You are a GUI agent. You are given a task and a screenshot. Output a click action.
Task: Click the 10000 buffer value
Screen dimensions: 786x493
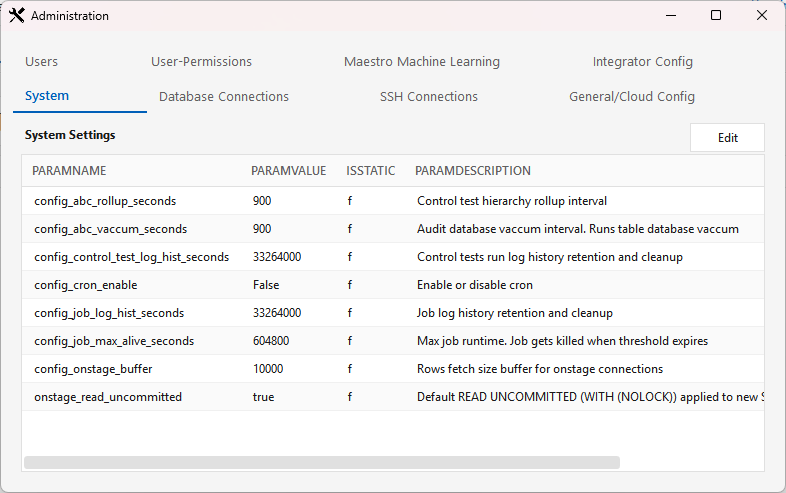(268, 369)
